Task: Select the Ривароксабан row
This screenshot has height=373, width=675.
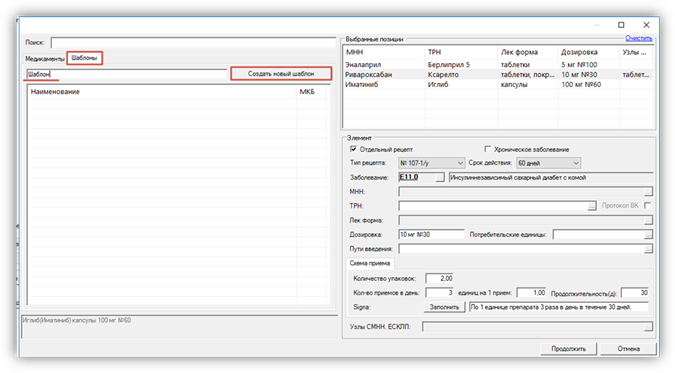Action: tap(498, 75)
